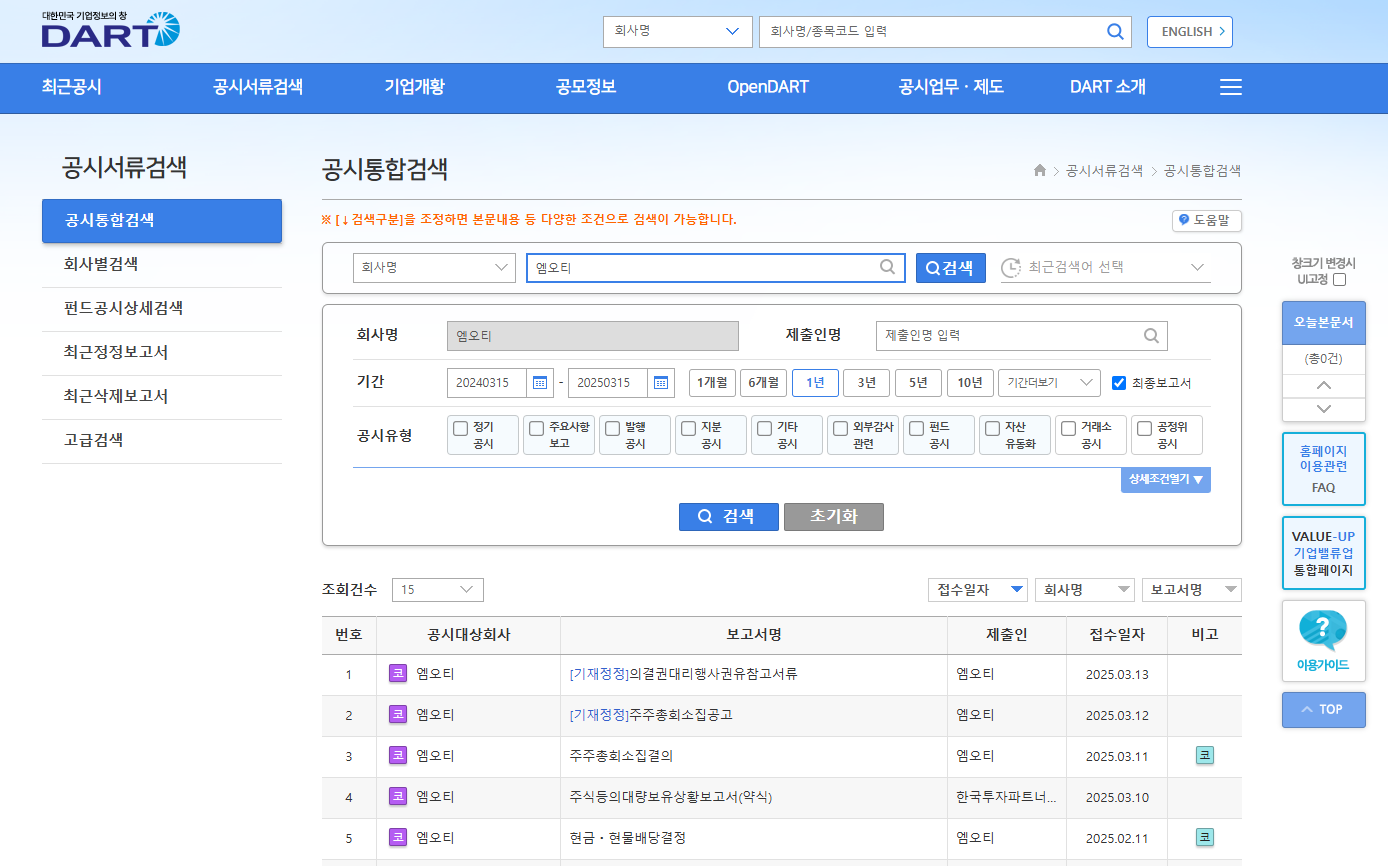Screen dimensions: 1388x866
Task: Open the end date calendar icon
Action: coord(661,383)
